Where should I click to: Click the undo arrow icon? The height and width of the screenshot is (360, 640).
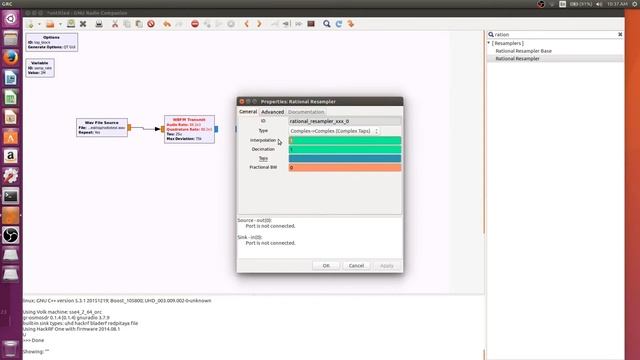click(167, 24)
